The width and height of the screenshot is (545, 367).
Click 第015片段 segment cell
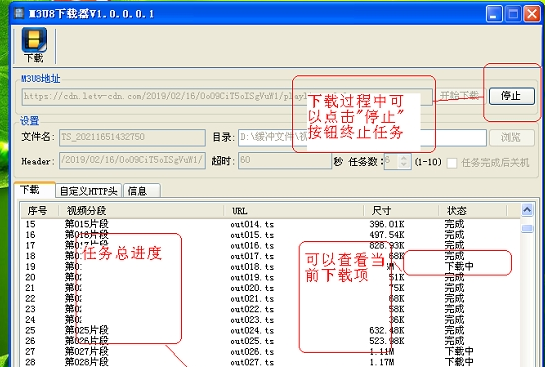pos(87,224)
